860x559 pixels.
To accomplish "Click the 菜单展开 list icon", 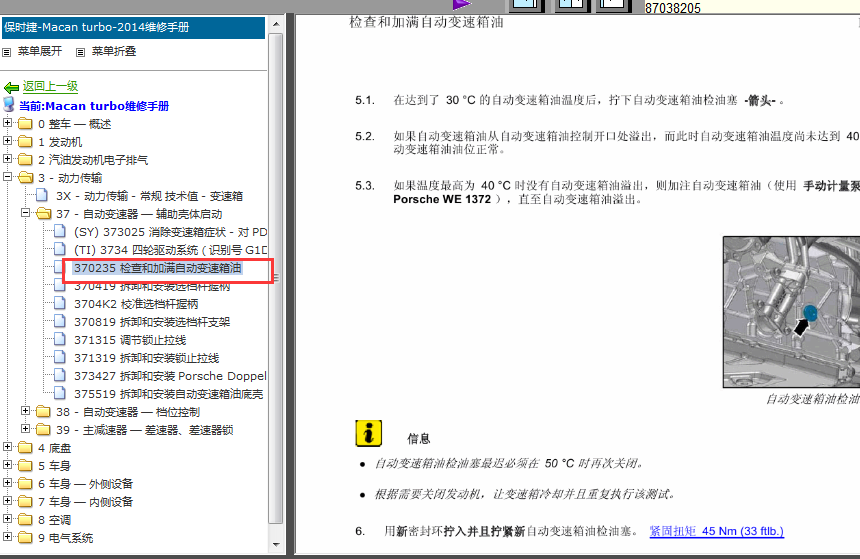I will point(7,52).
